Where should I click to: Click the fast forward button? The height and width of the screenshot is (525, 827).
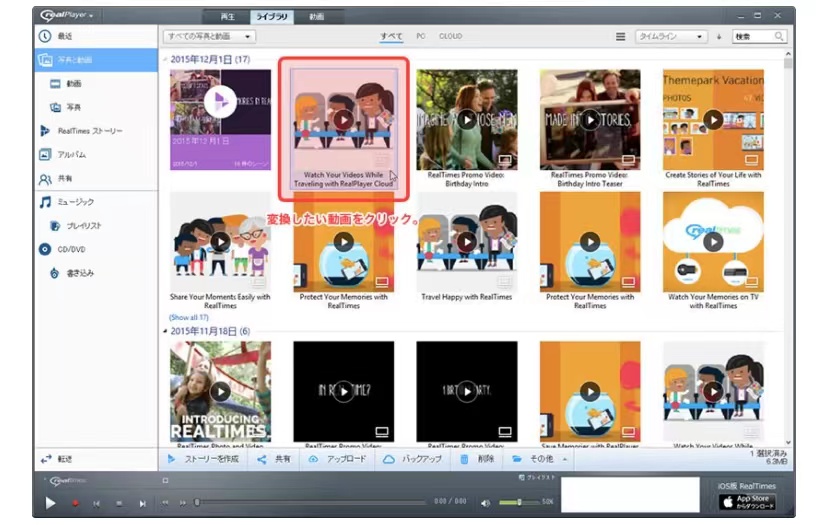tap(182, 503)
